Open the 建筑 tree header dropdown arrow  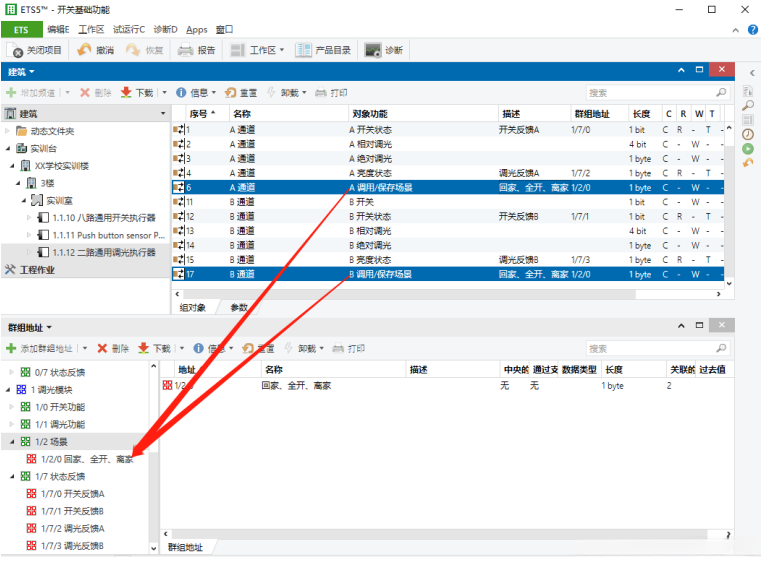click(163, 113)
